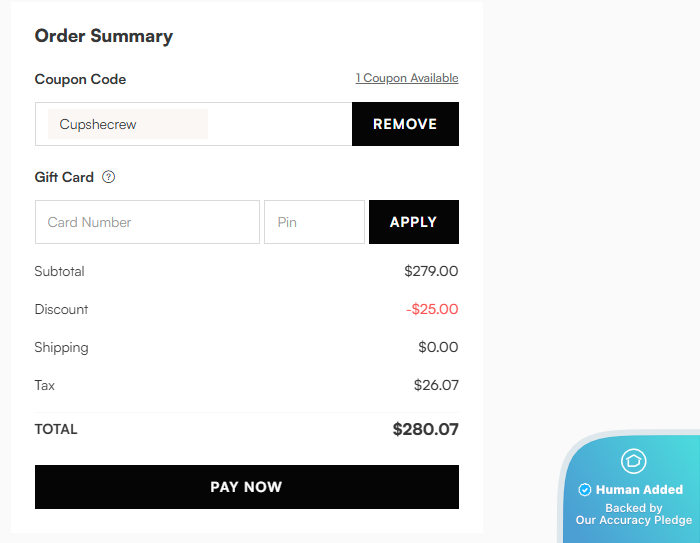Click the Gift Card label text
This screenshot has width=700, height=543.
coord(64,177)
